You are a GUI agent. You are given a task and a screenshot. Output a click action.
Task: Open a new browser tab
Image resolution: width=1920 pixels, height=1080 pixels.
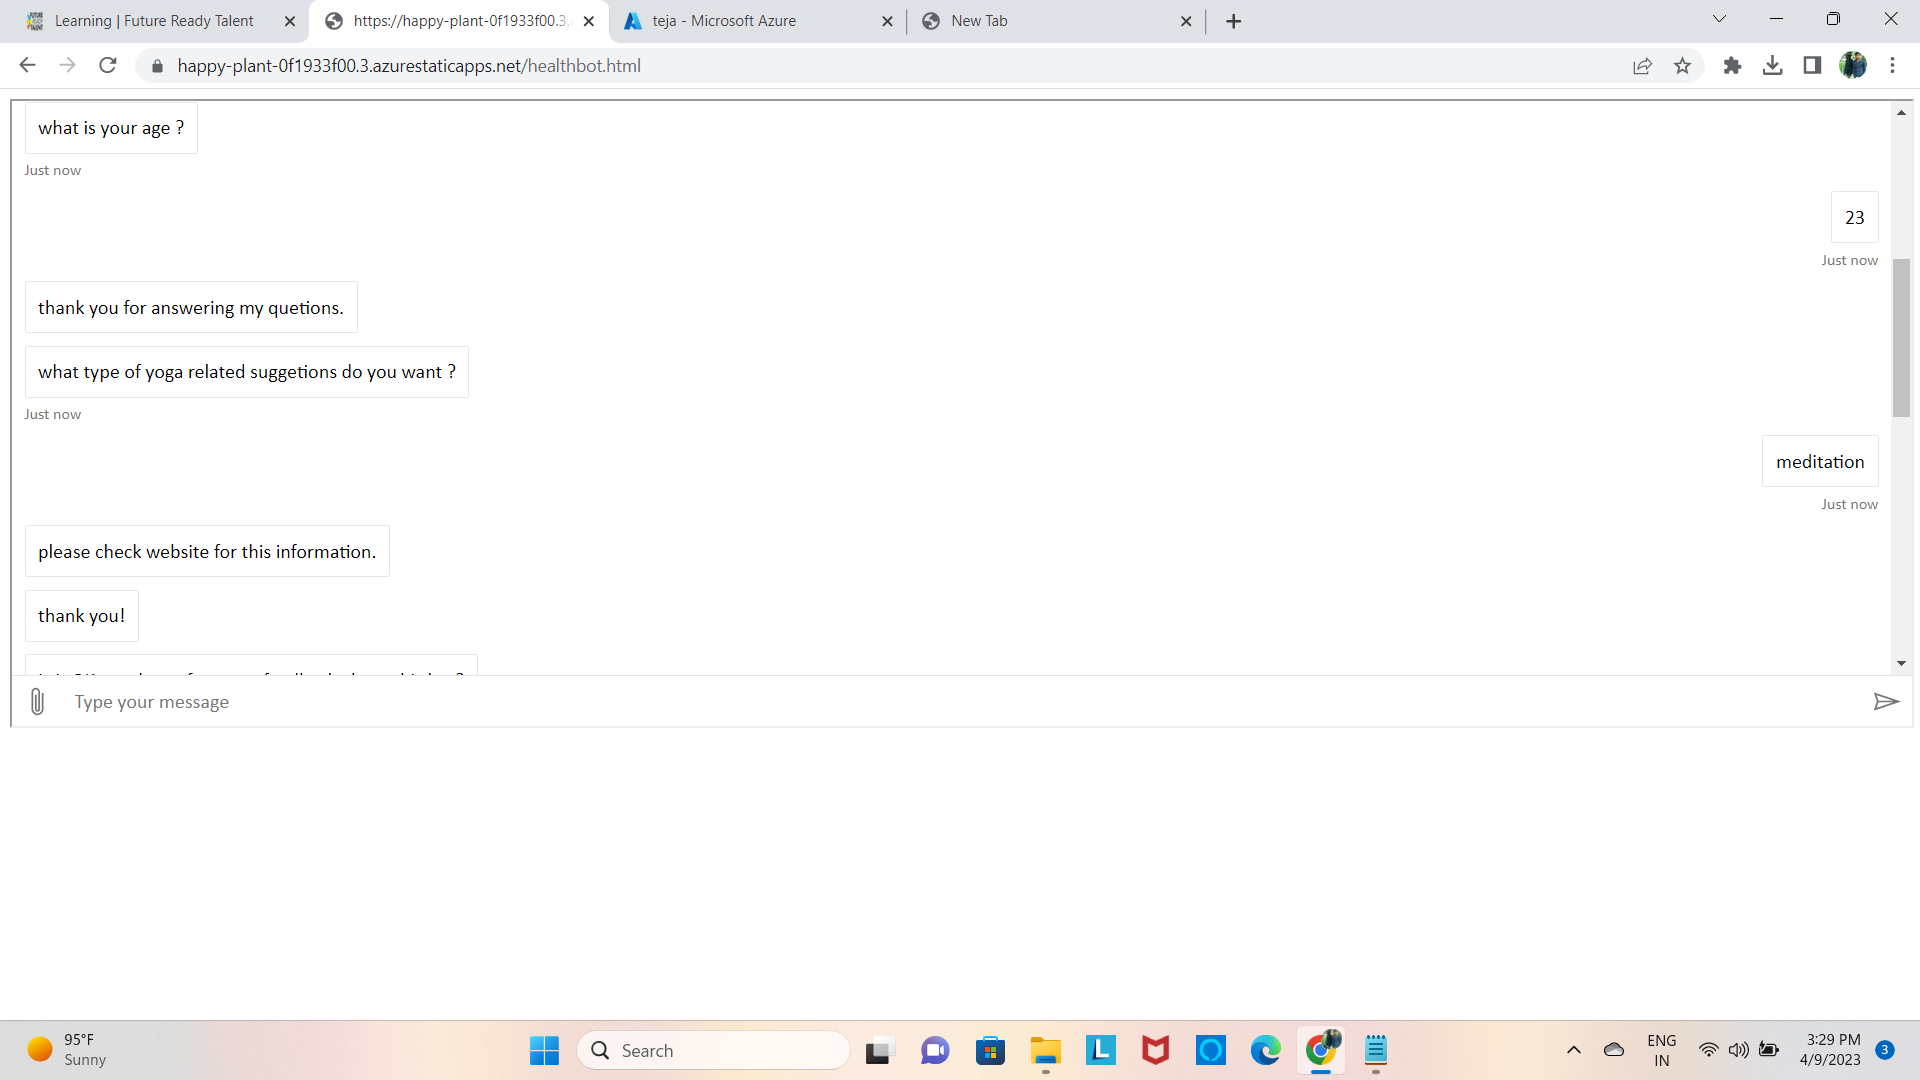click(x=1233, y=21)
